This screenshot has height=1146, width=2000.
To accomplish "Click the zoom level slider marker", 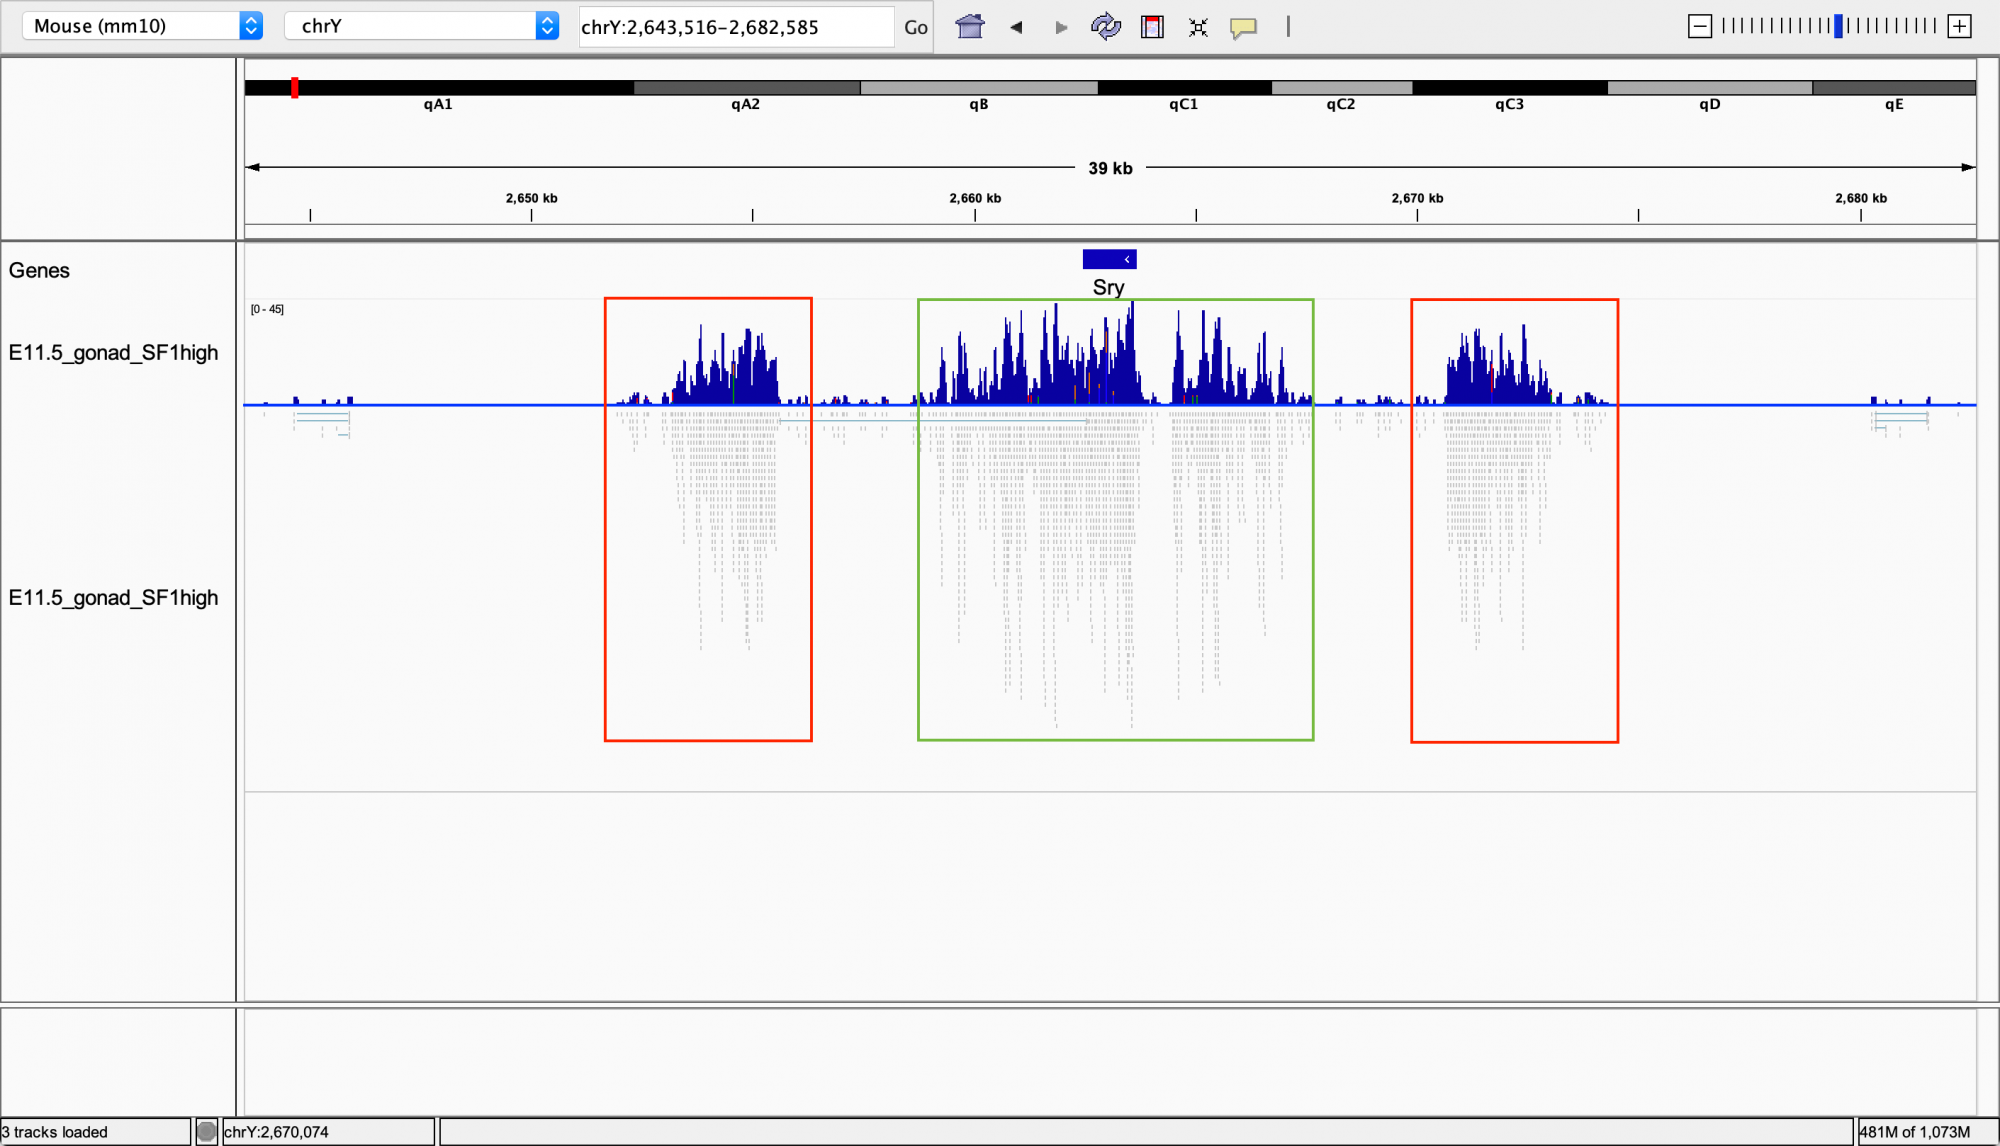I will pos(1838,27).
